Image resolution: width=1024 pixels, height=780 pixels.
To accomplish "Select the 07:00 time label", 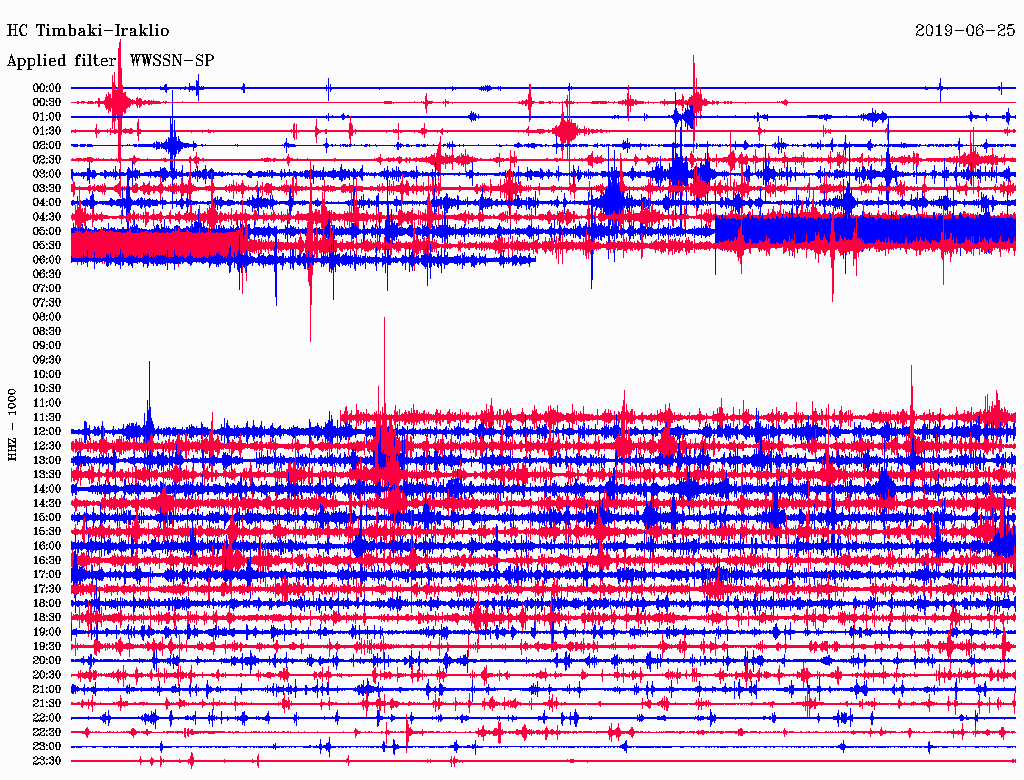I will tap(47, 289).
